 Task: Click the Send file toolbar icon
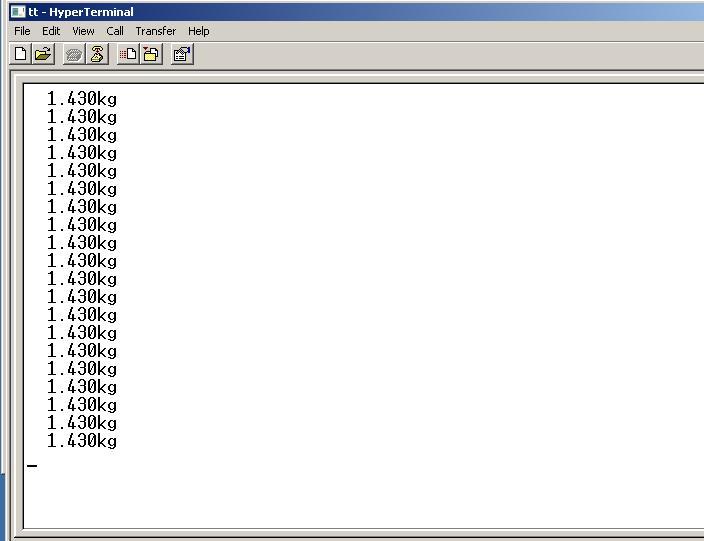(x=128, y=54)
